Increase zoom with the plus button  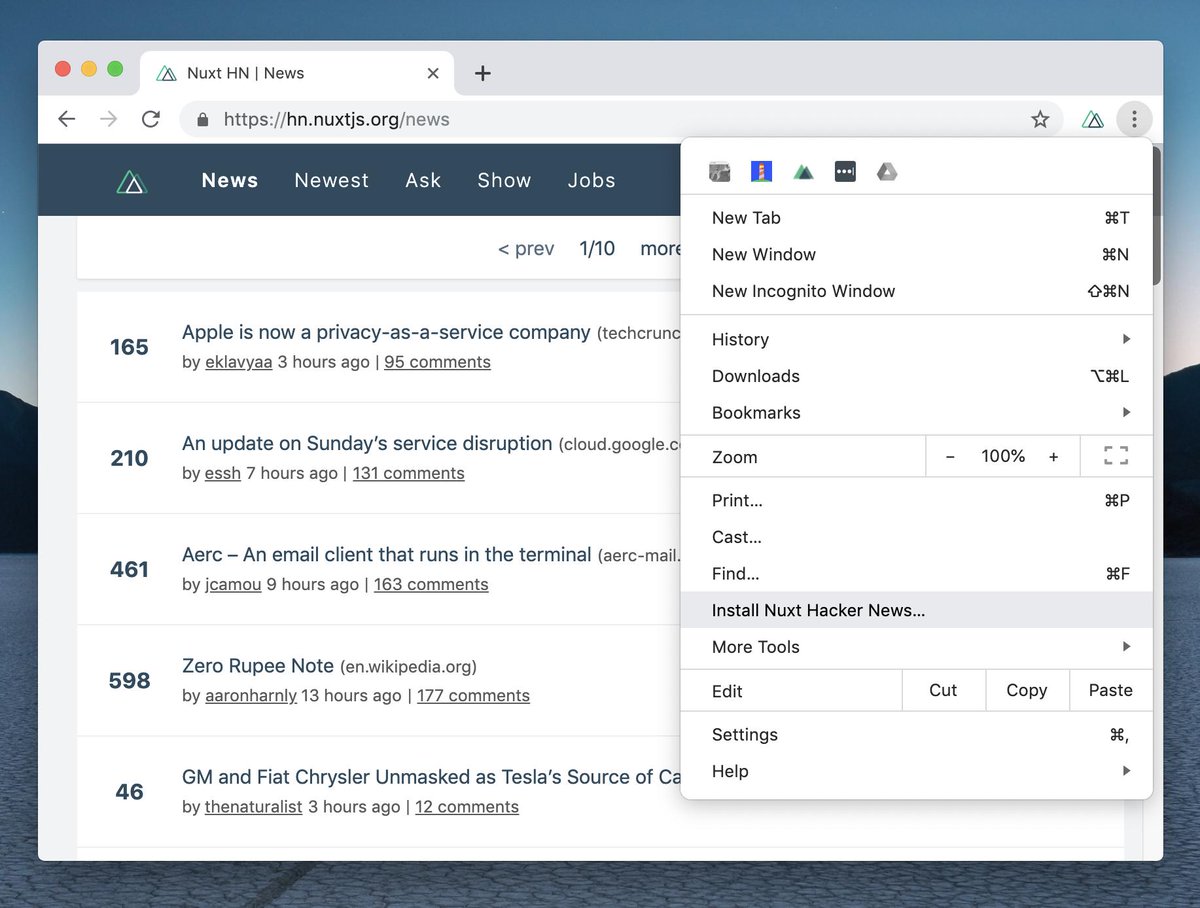pyautogui.click(x=1053, y=457)
